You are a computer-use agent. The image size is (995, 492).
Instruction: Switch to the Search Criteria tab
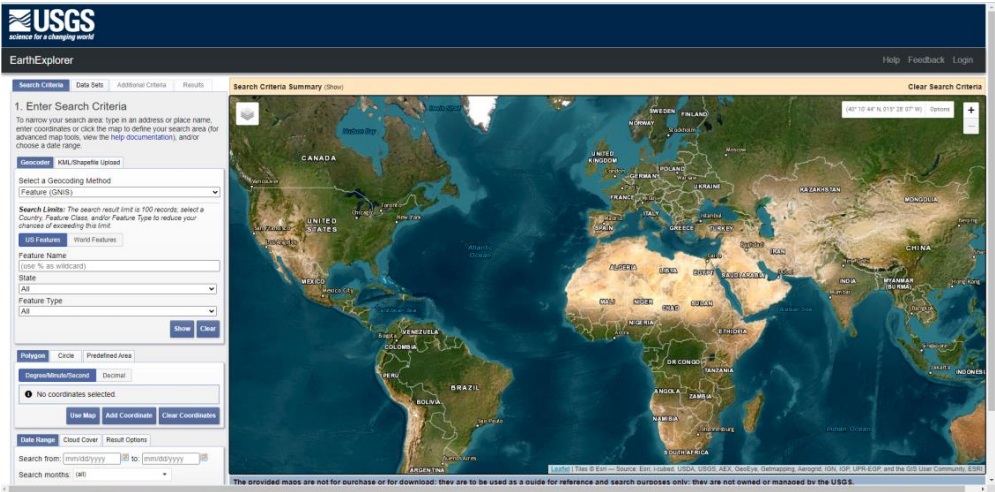coord(41,85)
